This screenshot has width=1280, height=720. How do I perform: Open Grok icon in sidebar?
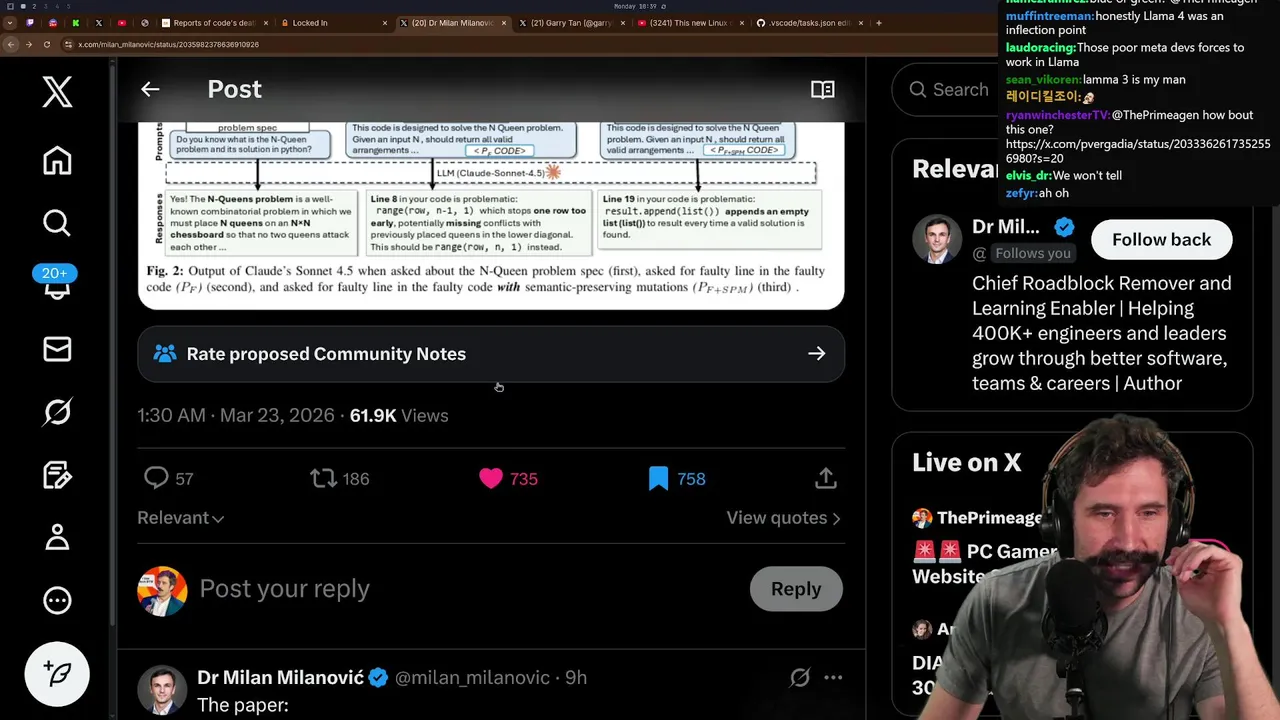(x=57, y=411)
